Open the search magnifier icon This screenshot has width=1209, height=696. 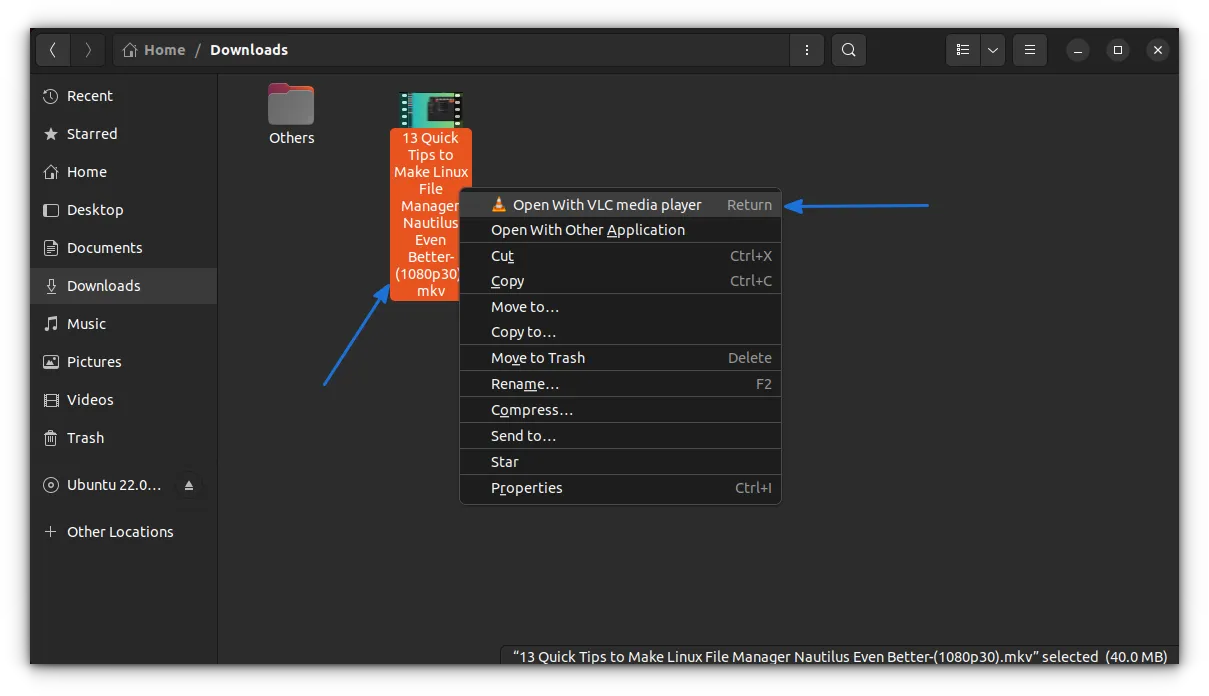pyautogui.click(x=848, y=50)
